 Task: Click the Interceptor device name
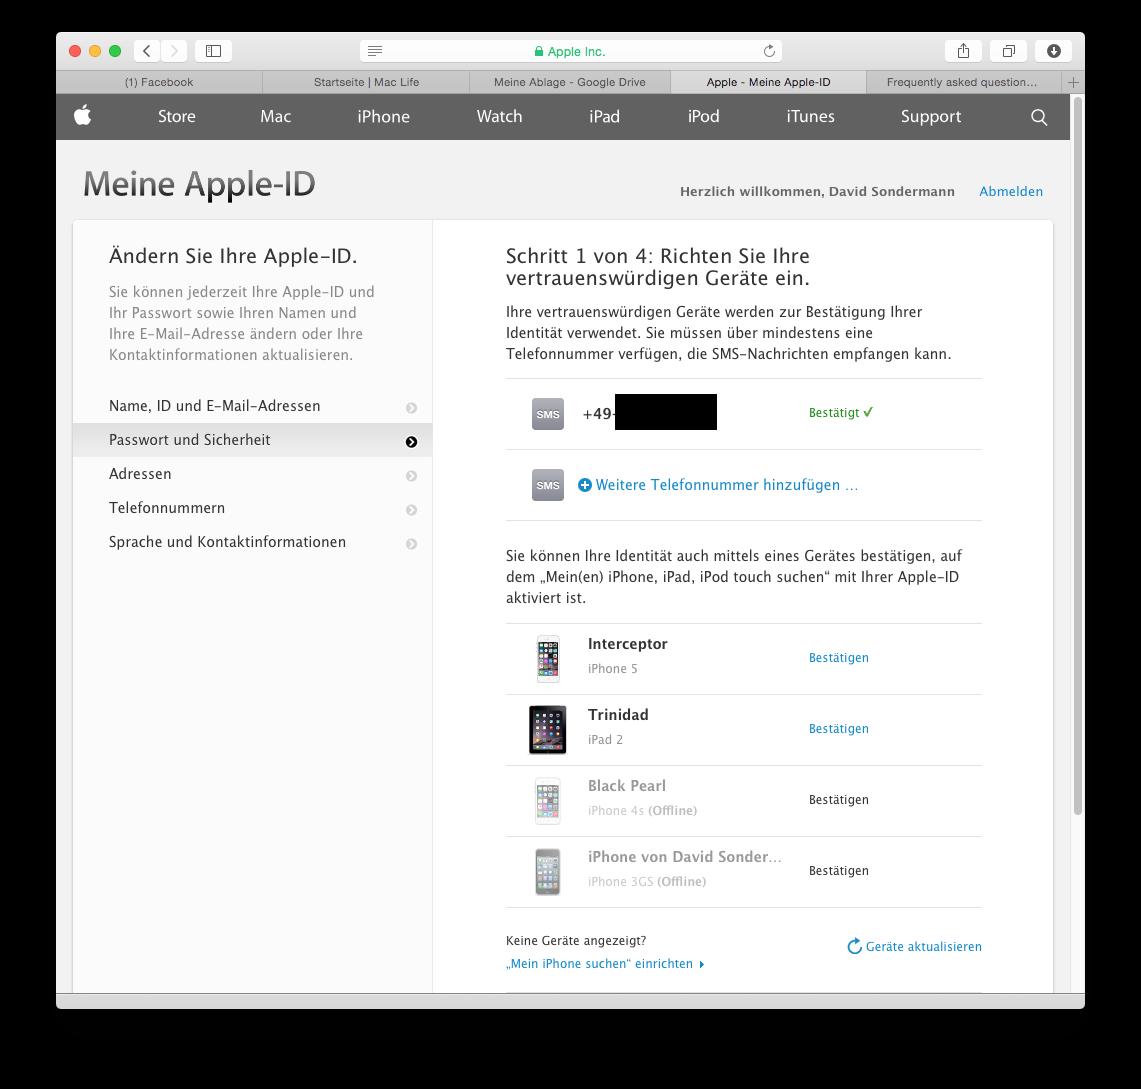click(627, 644)
